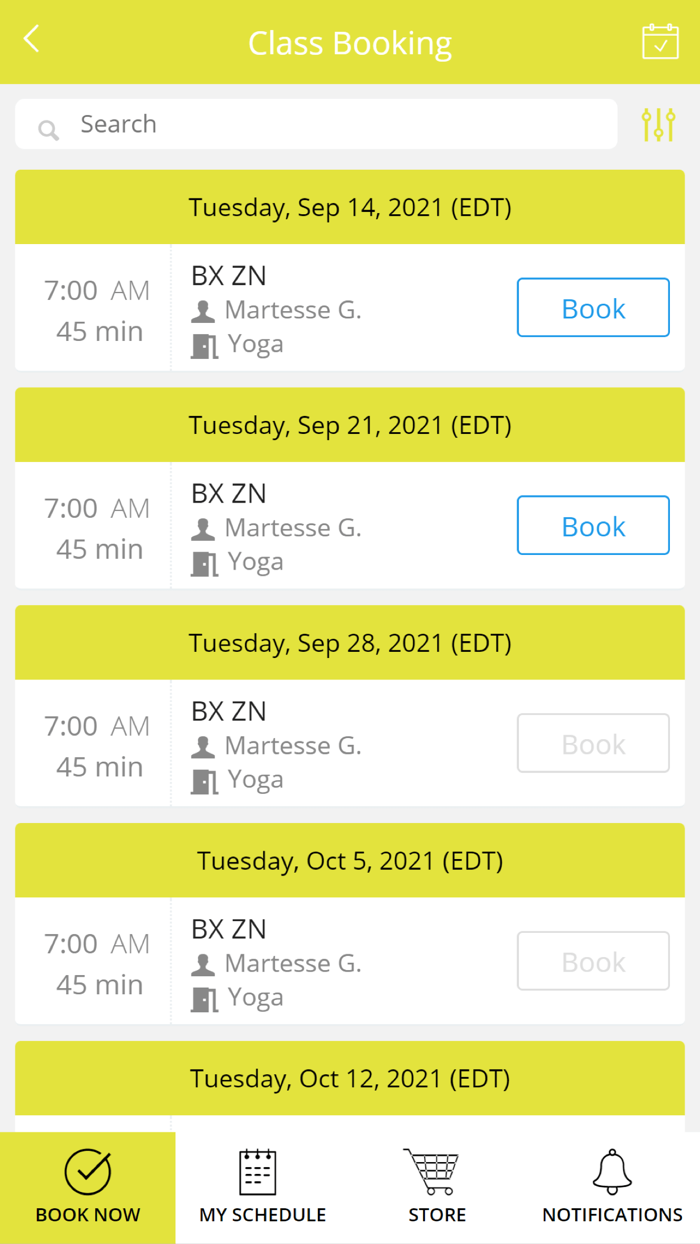Tap the back arrow icon
The image size is (700, 1244).
32,40
